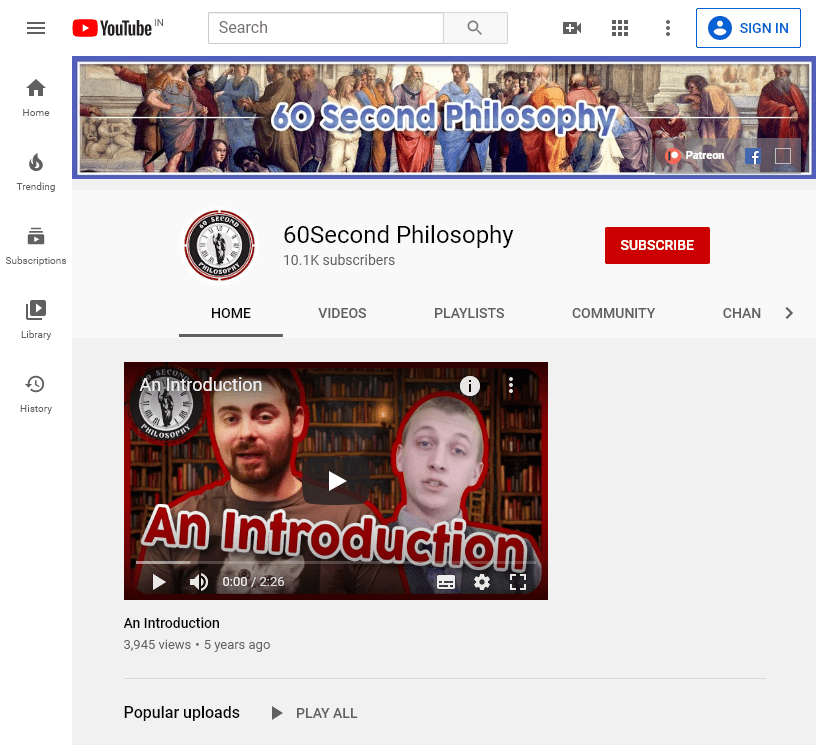816x745 pixels.
Task: Open the An Introduction video title link
Action: click(x=172, y=623)
